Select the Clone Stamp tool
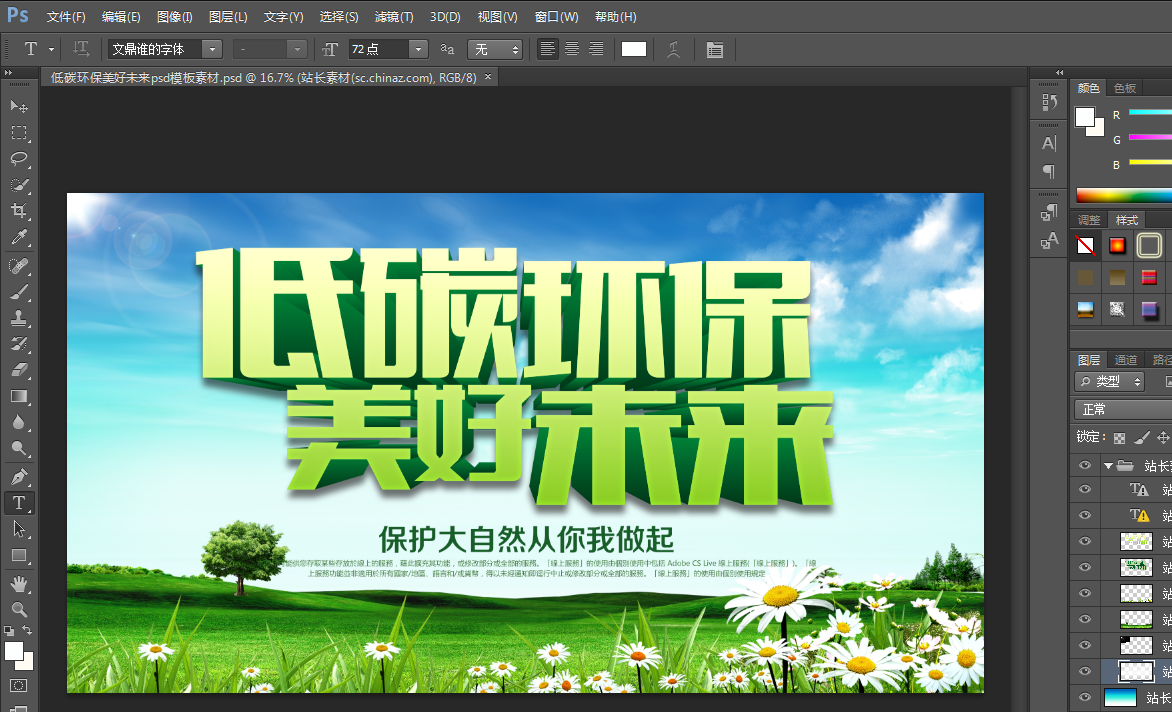Viewport: 1172px width, 712px height. 19,318
